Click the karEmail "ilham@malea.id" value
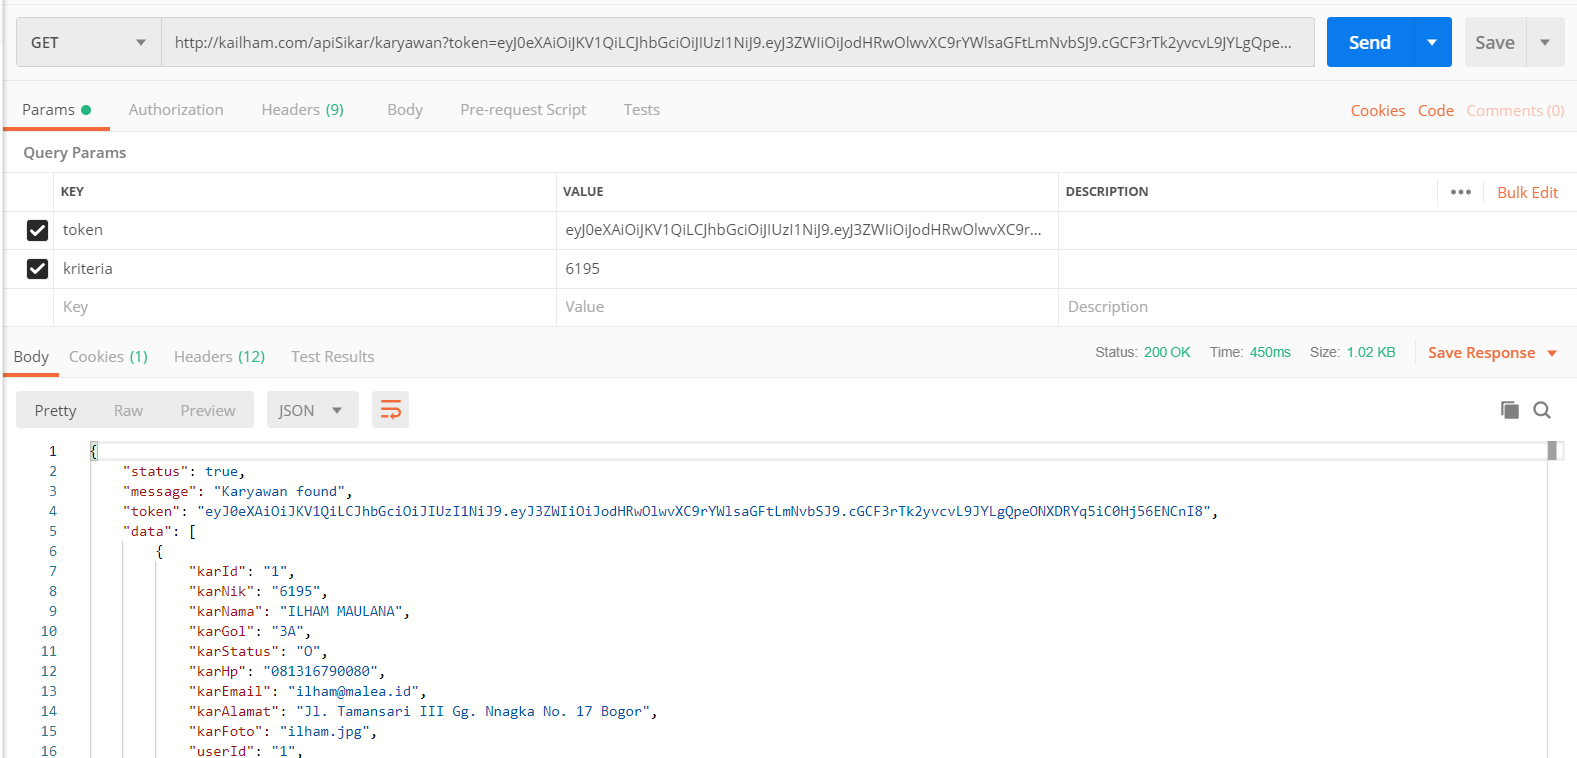This screenshot has height=758, width=1577. pos(353,692)
